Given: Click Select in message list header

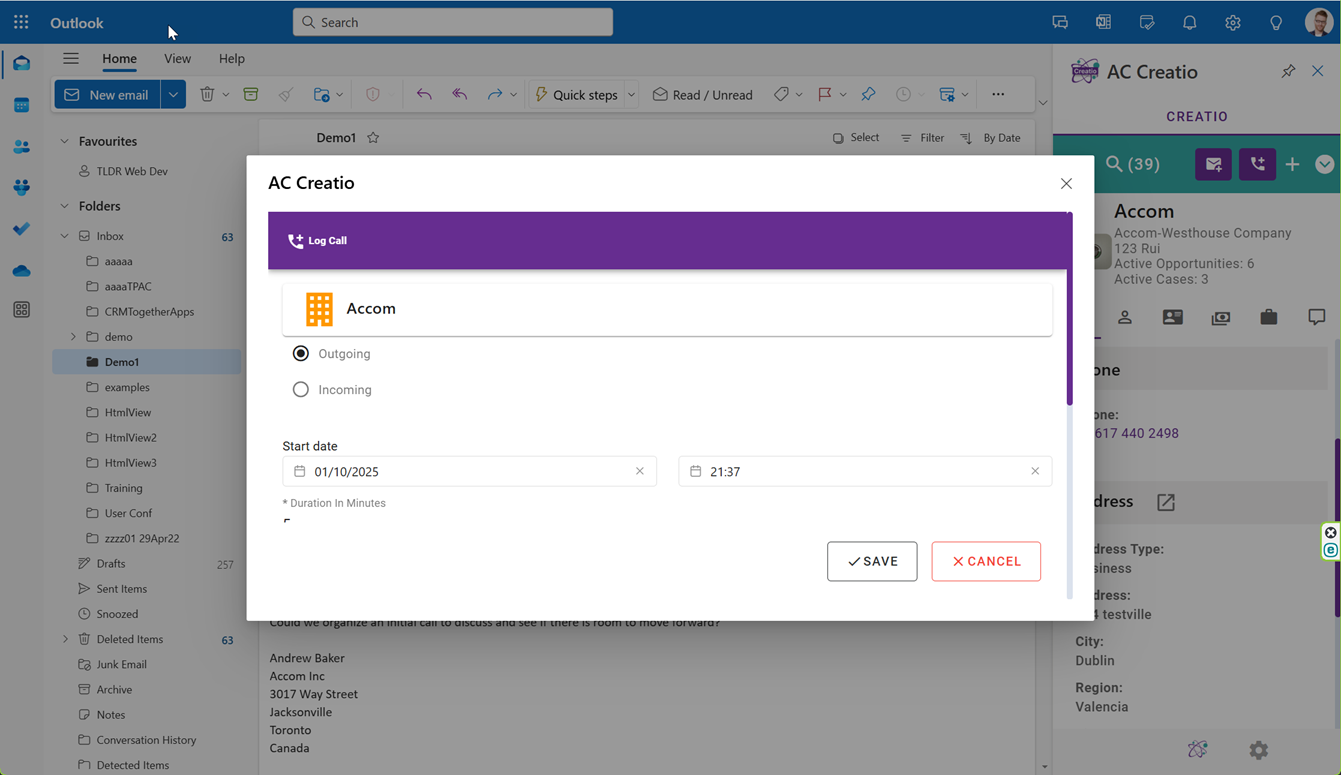Looking at the screenshot, I should (856, 138).
